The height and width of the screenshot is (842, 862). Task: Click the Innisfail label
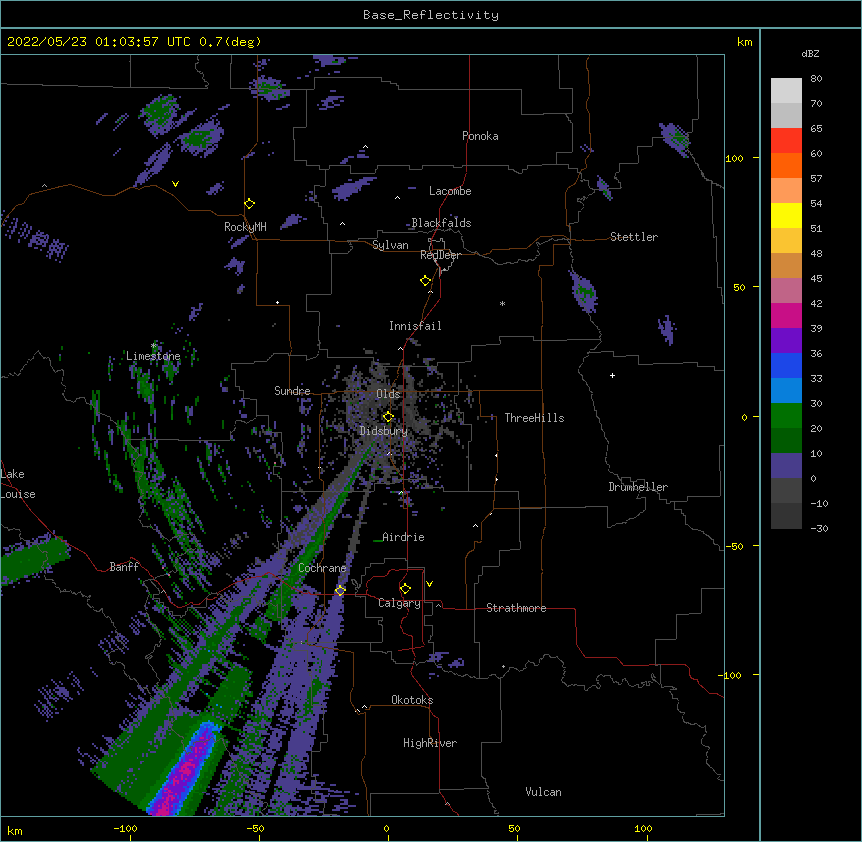click(x=415, y=326)
